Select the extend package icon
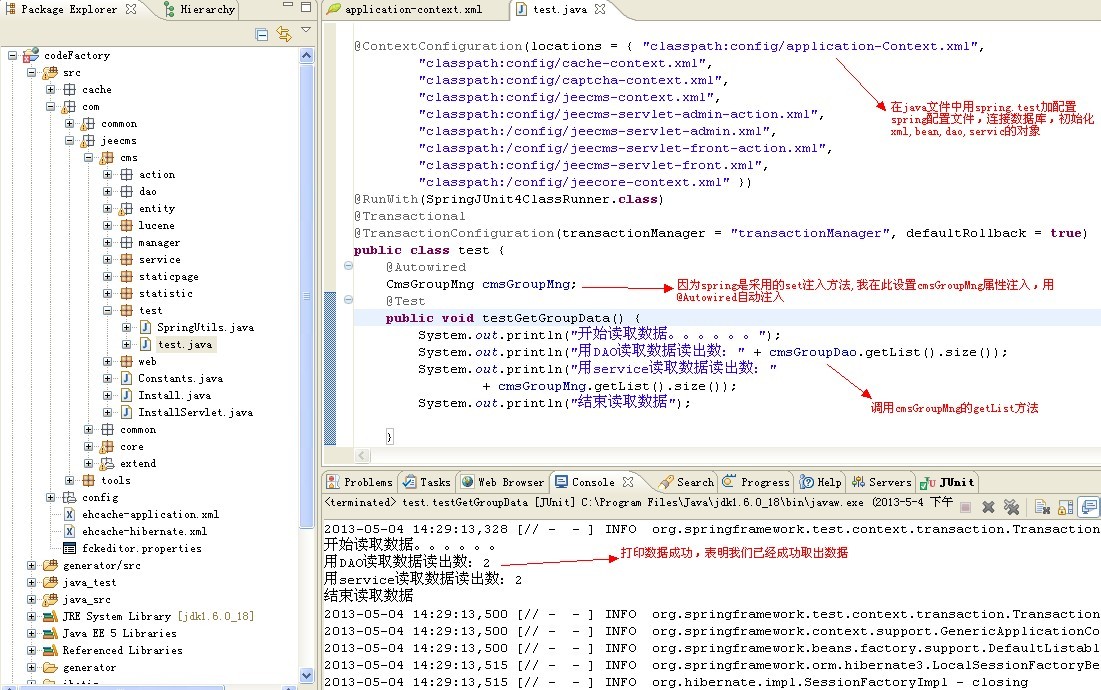The height and width of the screenshot is (690, 1101). click(x=107, y=464)
